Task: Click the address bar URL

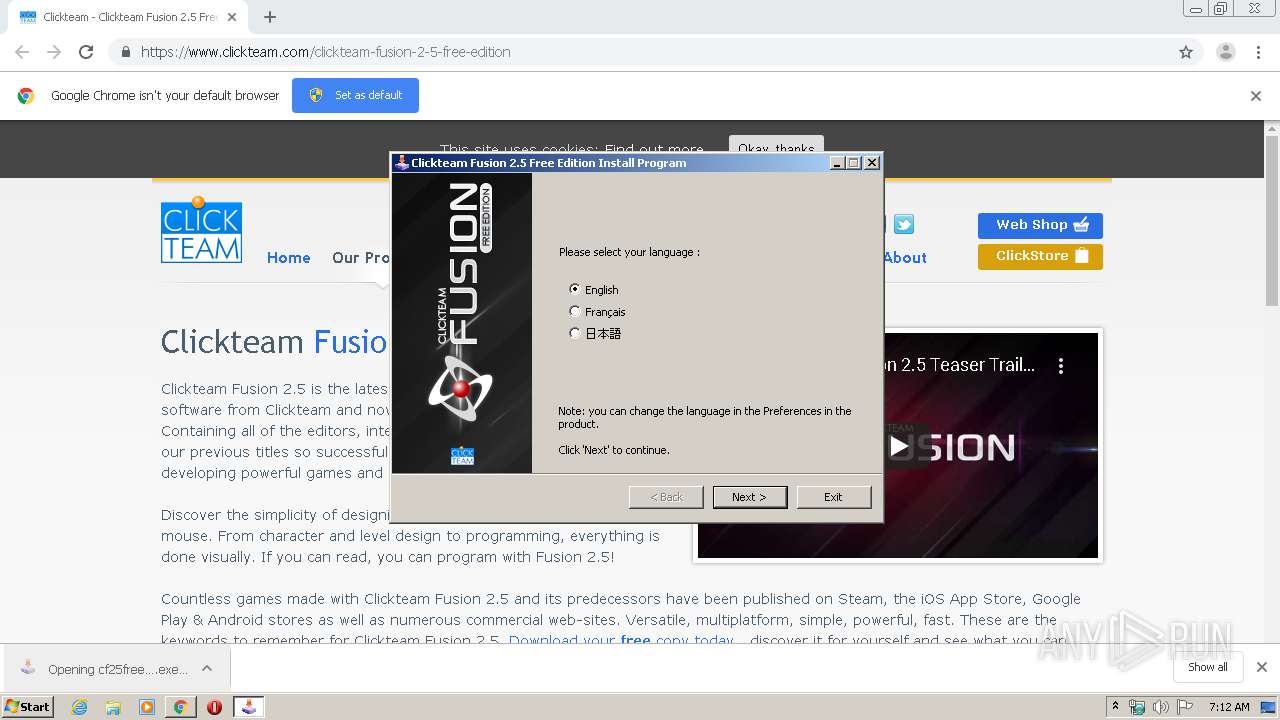Action: click(x=325, y=52)
